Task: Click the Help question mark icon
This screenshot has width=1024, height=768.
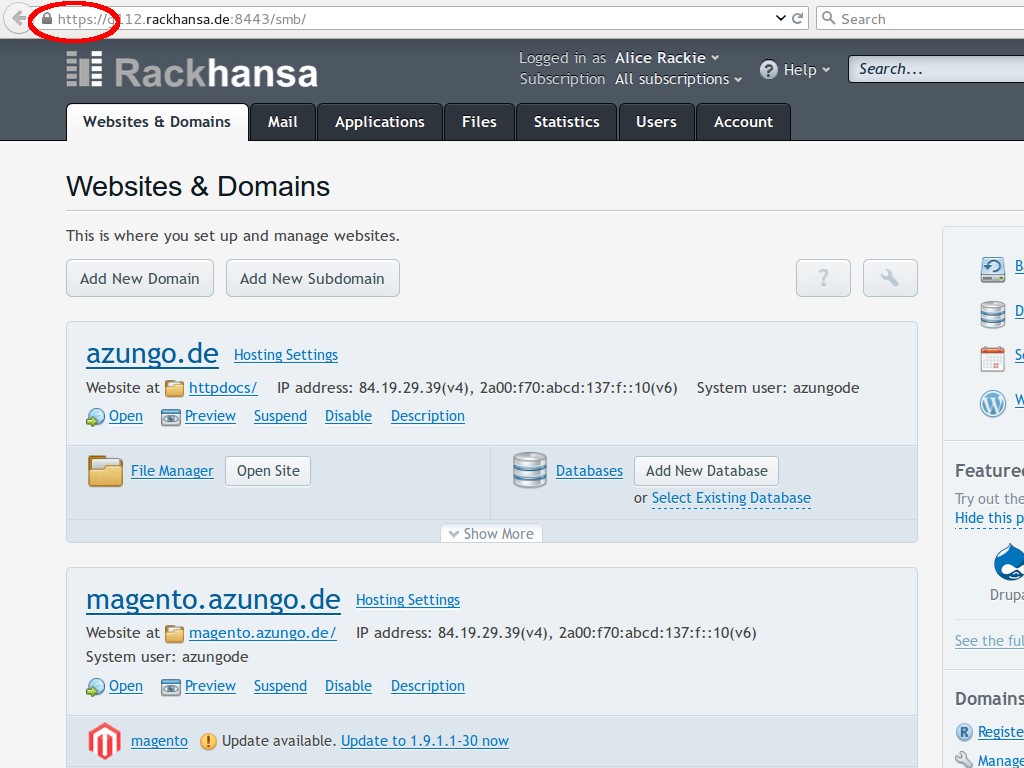Action: click(769, 69)
